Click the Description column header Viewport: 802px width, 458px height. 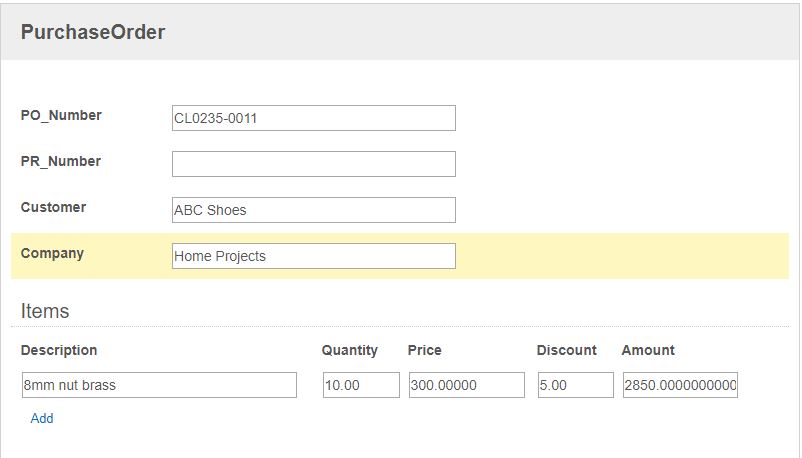pyautogui.click(x=59, y=350)
